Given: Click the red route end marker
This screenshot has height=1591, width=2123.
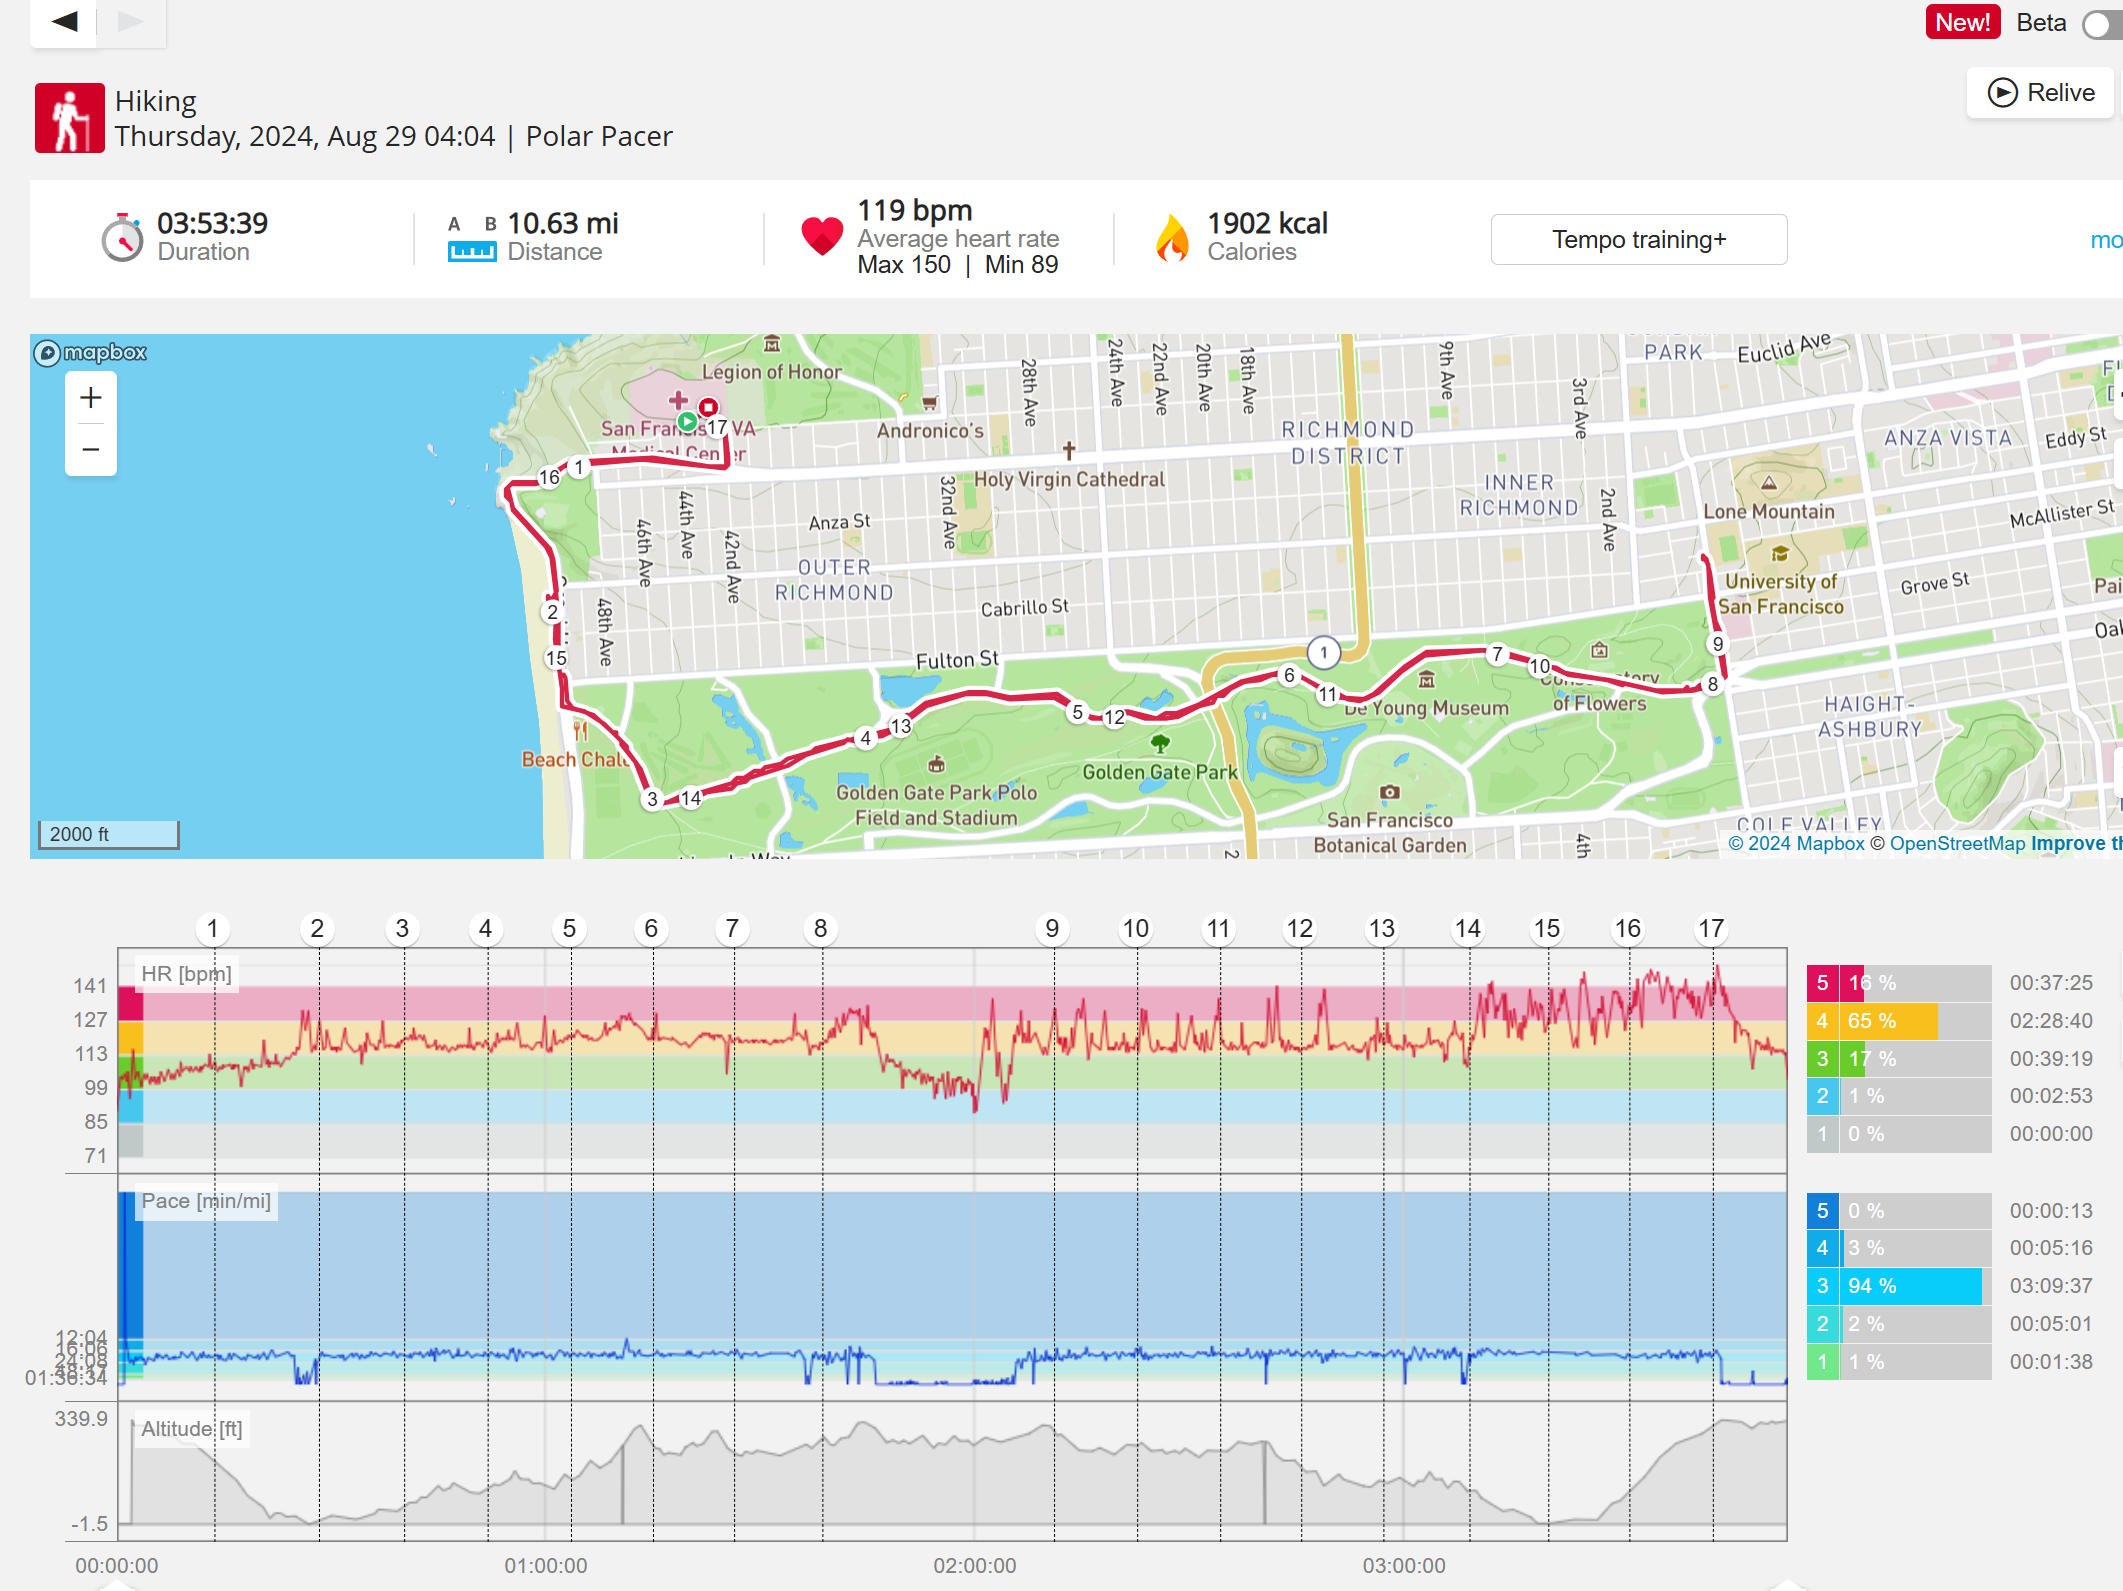Looking at the screenshot, I should click(708, 407).
